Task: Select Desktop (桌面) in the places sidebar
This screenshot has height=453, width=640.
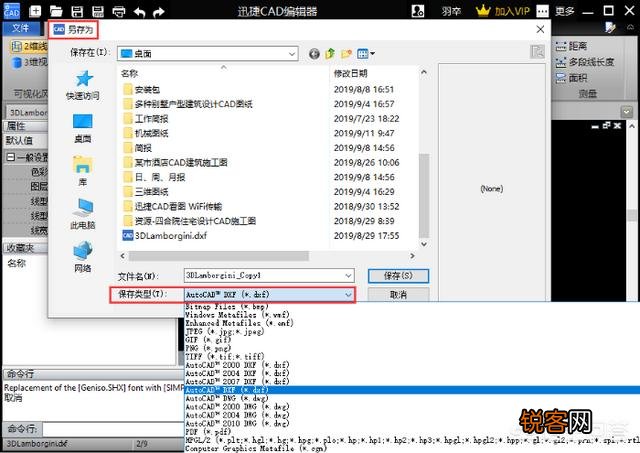Action: [x=82, y=129]
